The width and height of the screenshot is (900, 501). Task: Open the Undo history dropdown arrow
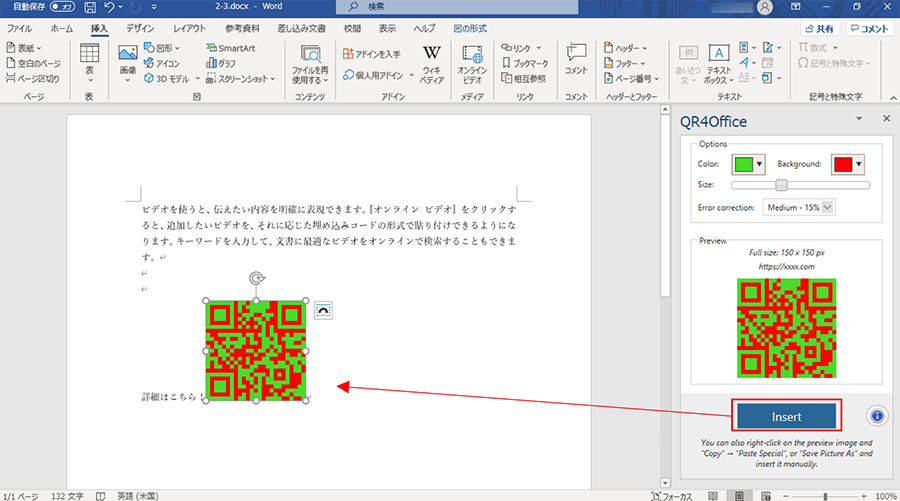click(121, 7)
